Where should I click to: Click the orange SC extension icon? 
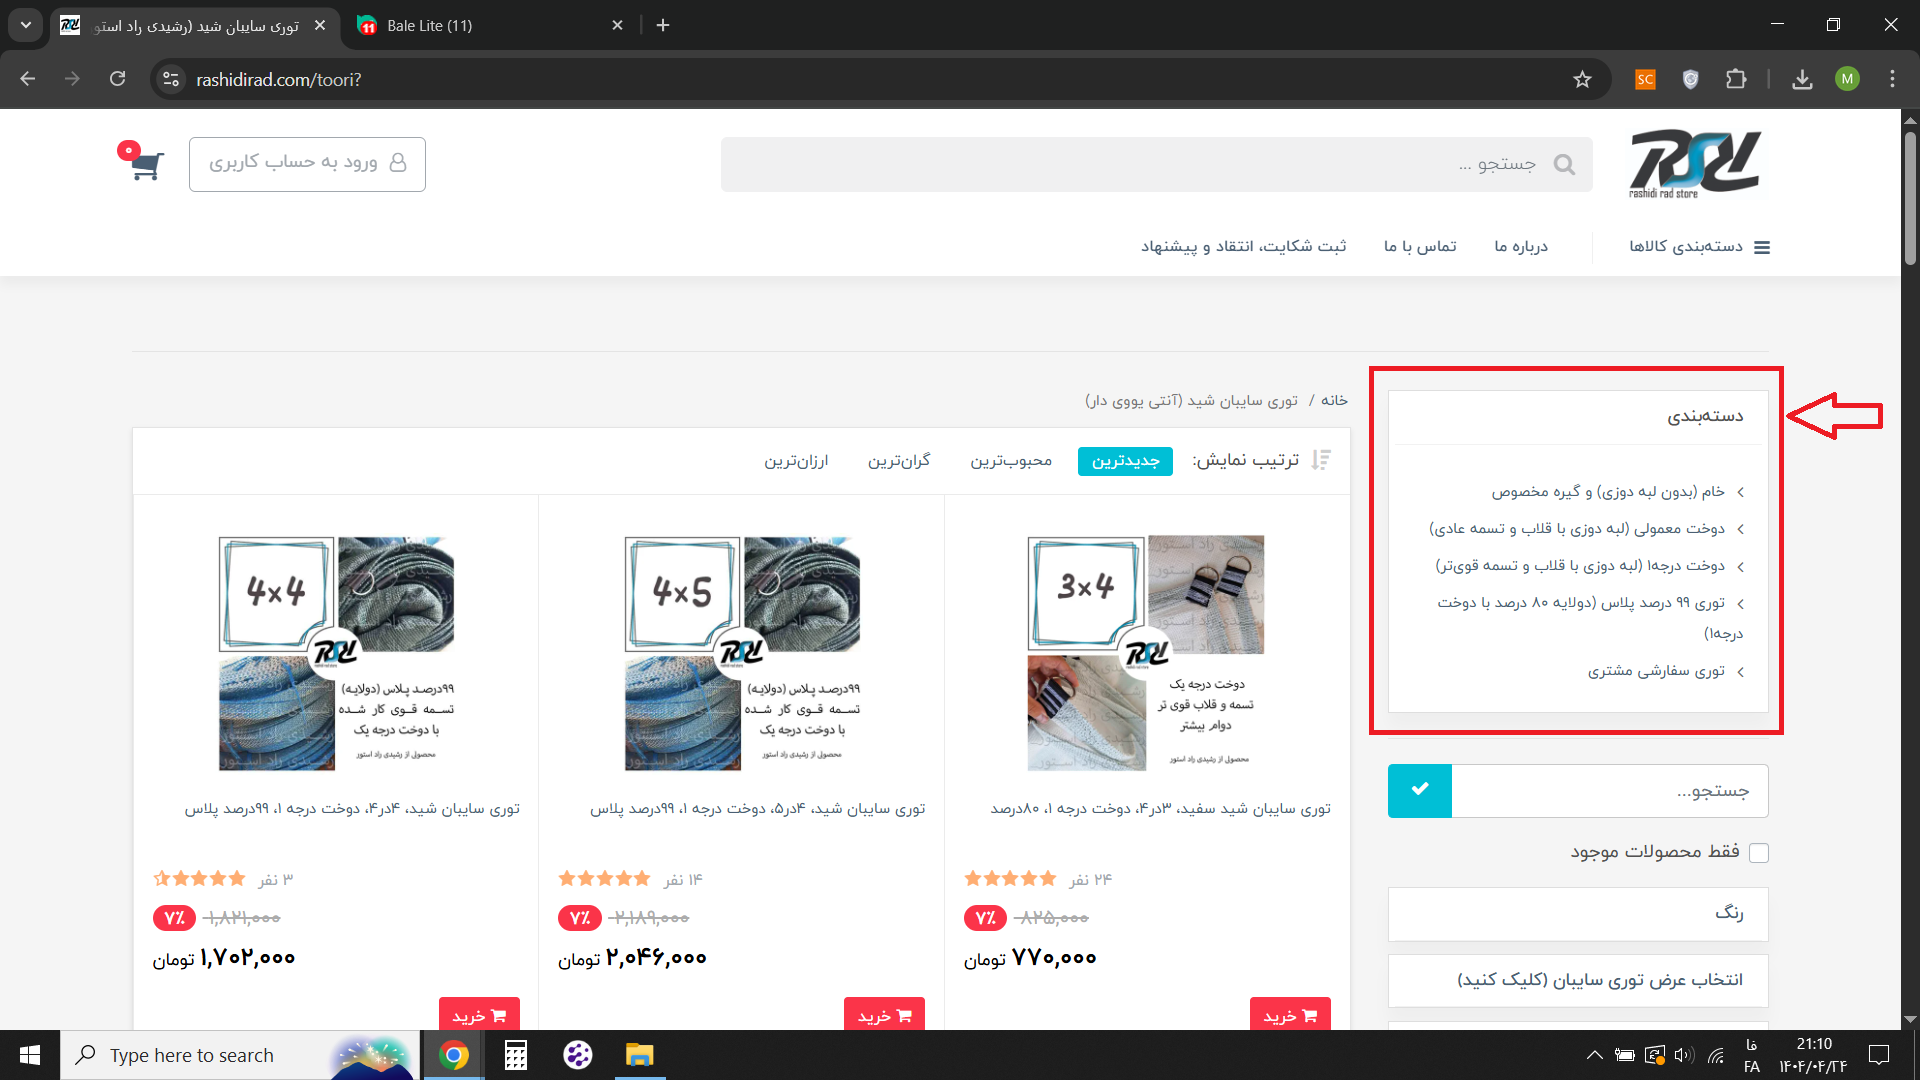point(1645,79)
